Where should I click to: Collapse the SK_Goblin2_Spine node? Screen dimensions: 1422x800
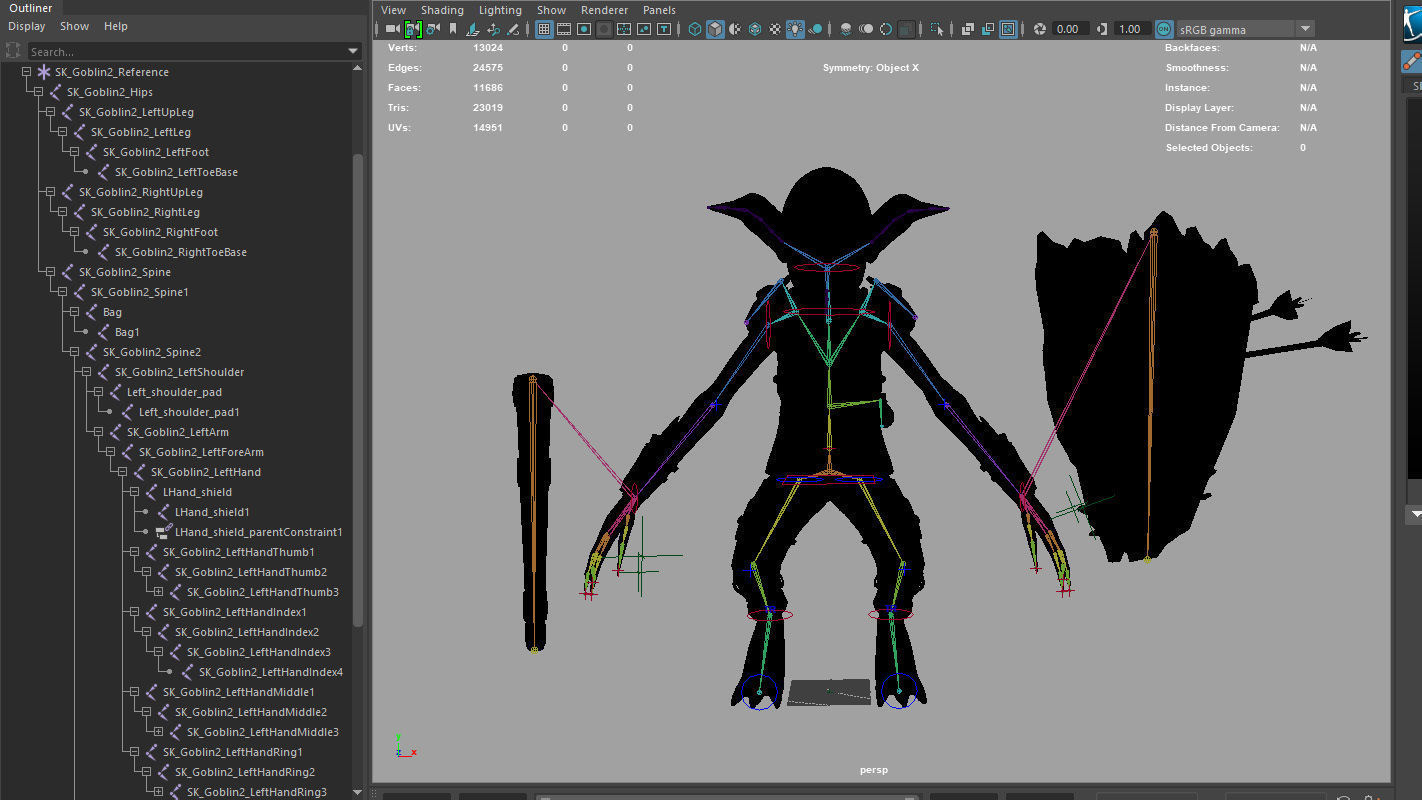pyautogui.click(x=51, y=272)
